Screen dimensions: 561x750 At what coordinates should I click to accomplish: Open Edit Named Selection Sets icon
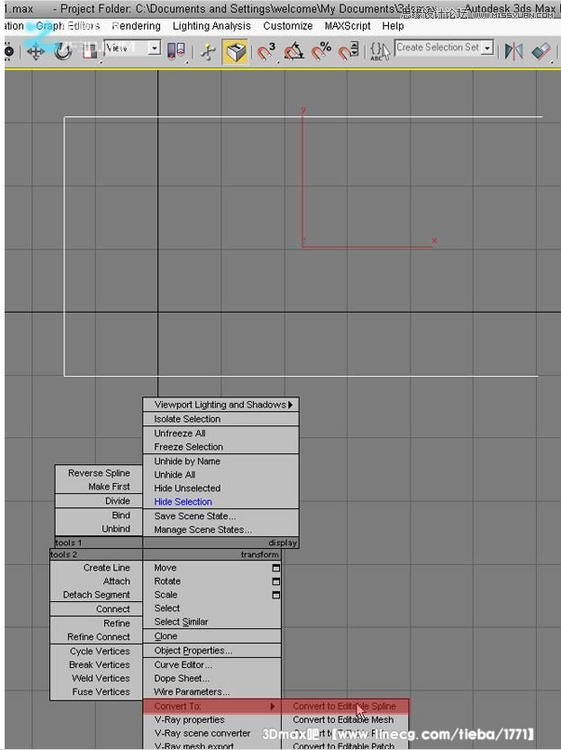(380, 51)
